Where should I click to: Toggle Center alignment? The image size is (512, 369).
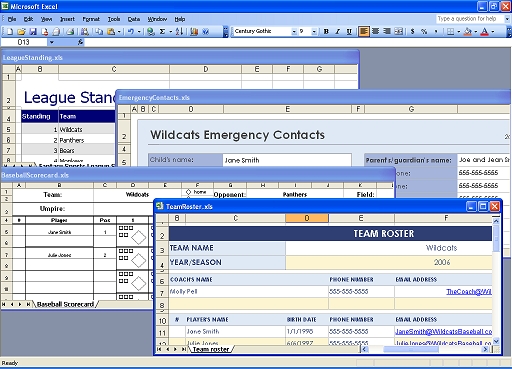(x=375, y=31)
